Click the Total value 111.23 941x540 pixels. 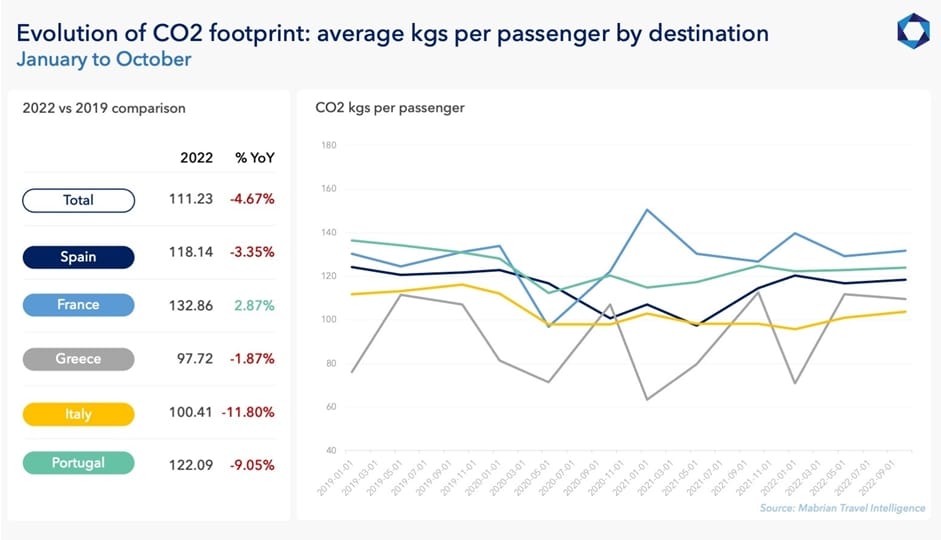click(x=191, y=199)
